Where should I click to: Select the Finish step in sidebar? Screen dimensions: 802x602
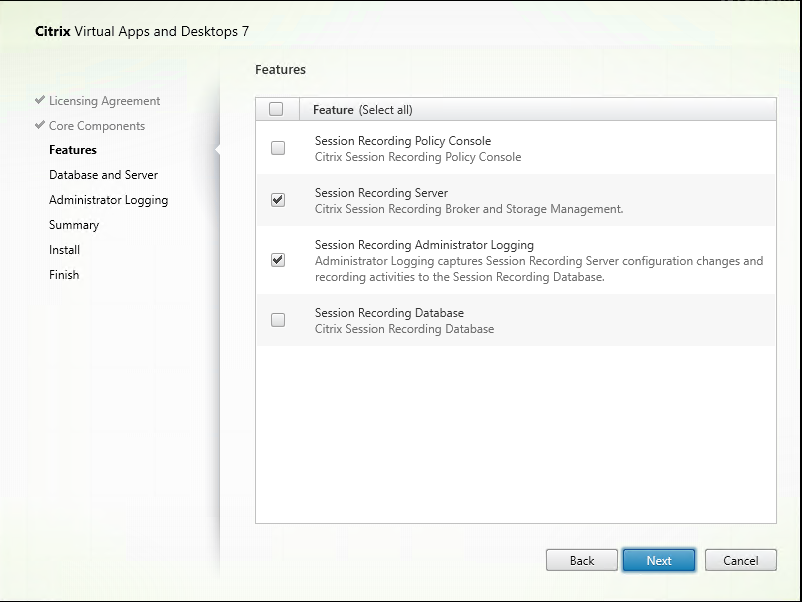(x=64, y=275)
